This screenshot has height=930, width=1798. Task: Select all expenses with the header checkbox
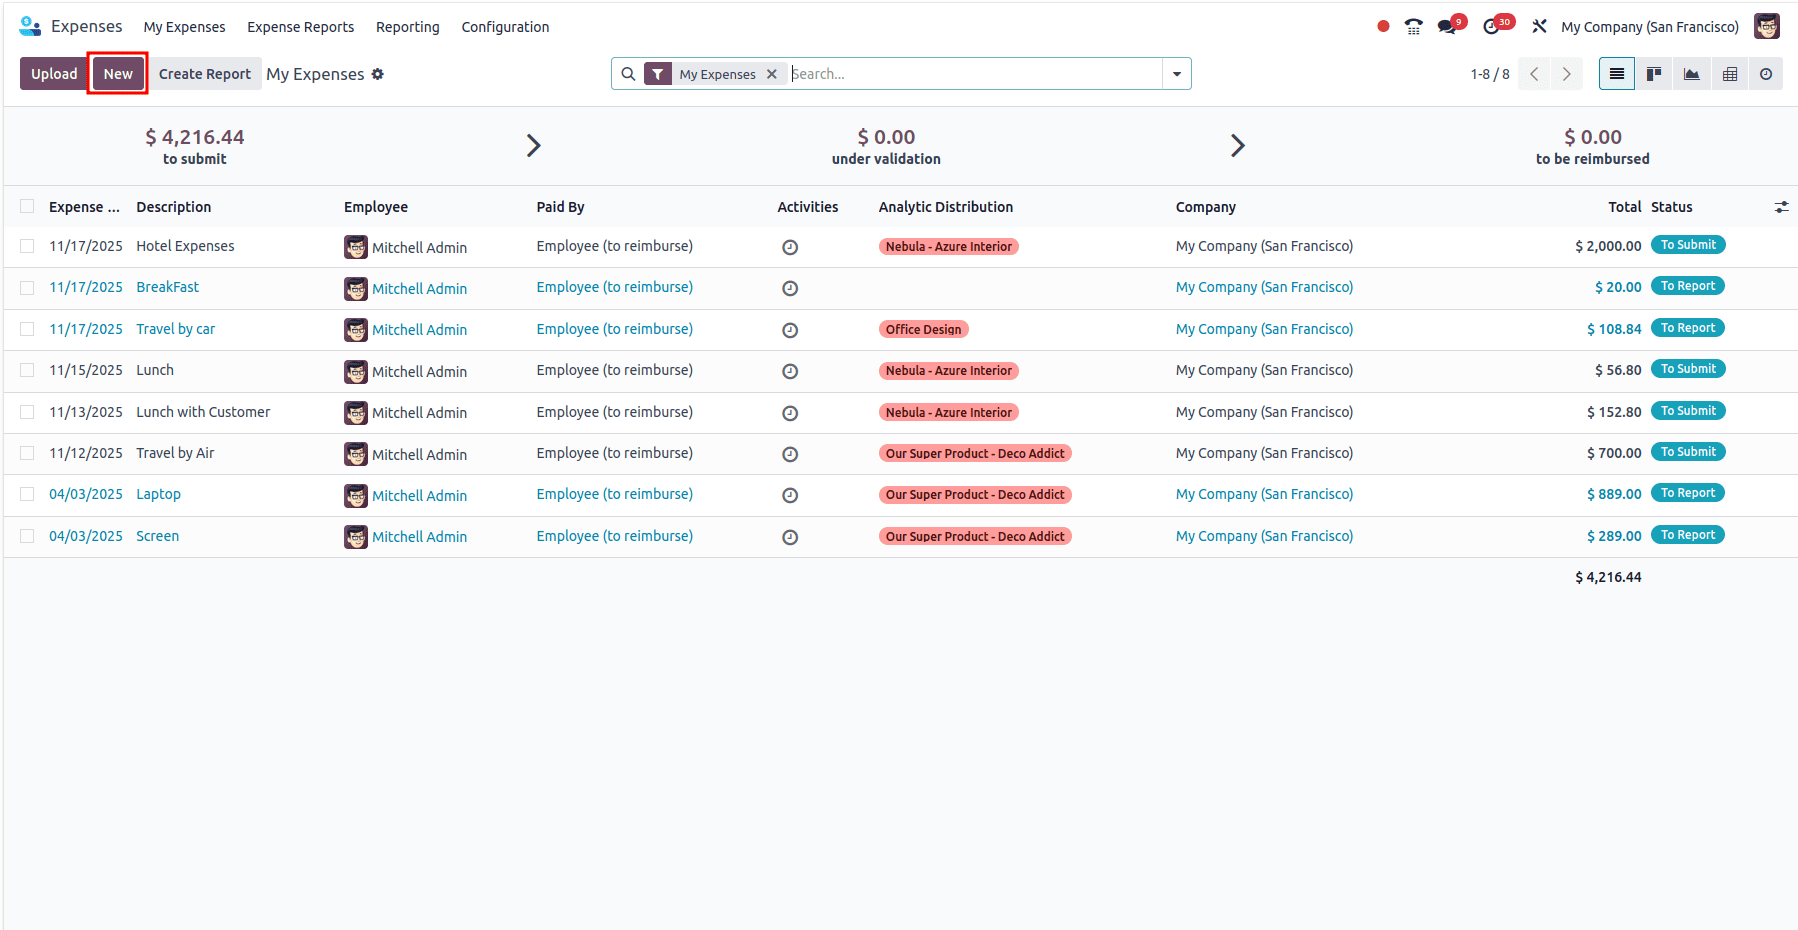tap(27, 206)
